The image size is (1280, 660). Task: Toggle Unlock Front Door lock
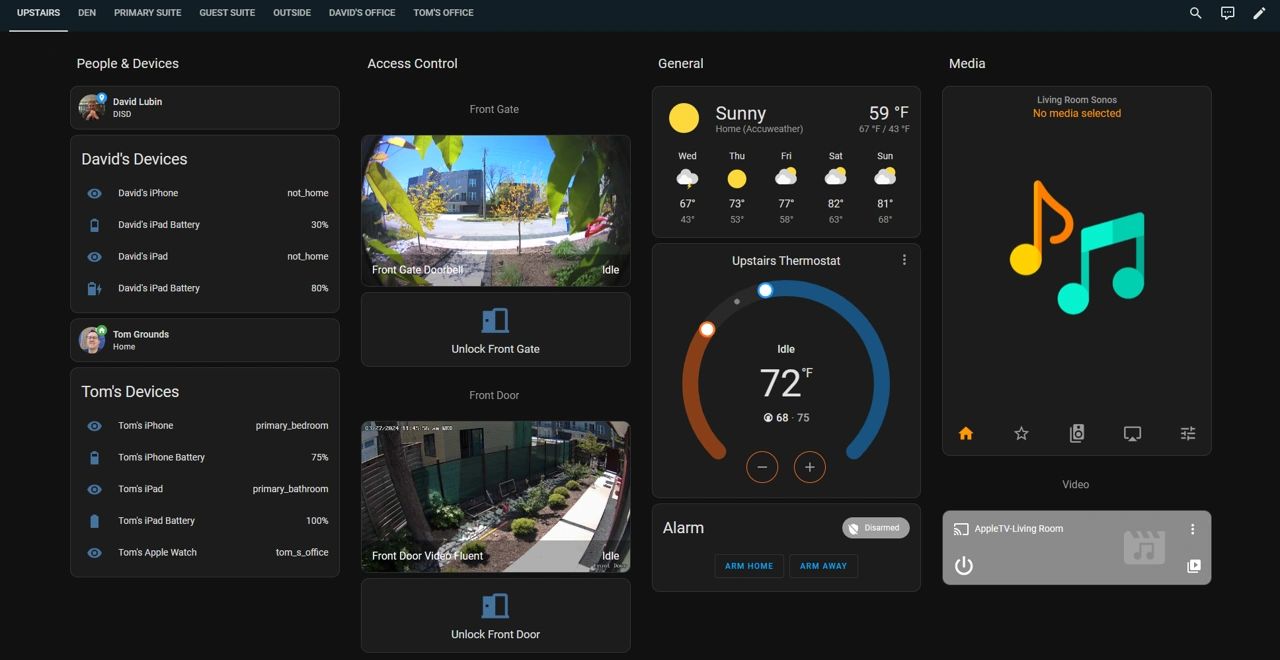click(x=495, y=616)
